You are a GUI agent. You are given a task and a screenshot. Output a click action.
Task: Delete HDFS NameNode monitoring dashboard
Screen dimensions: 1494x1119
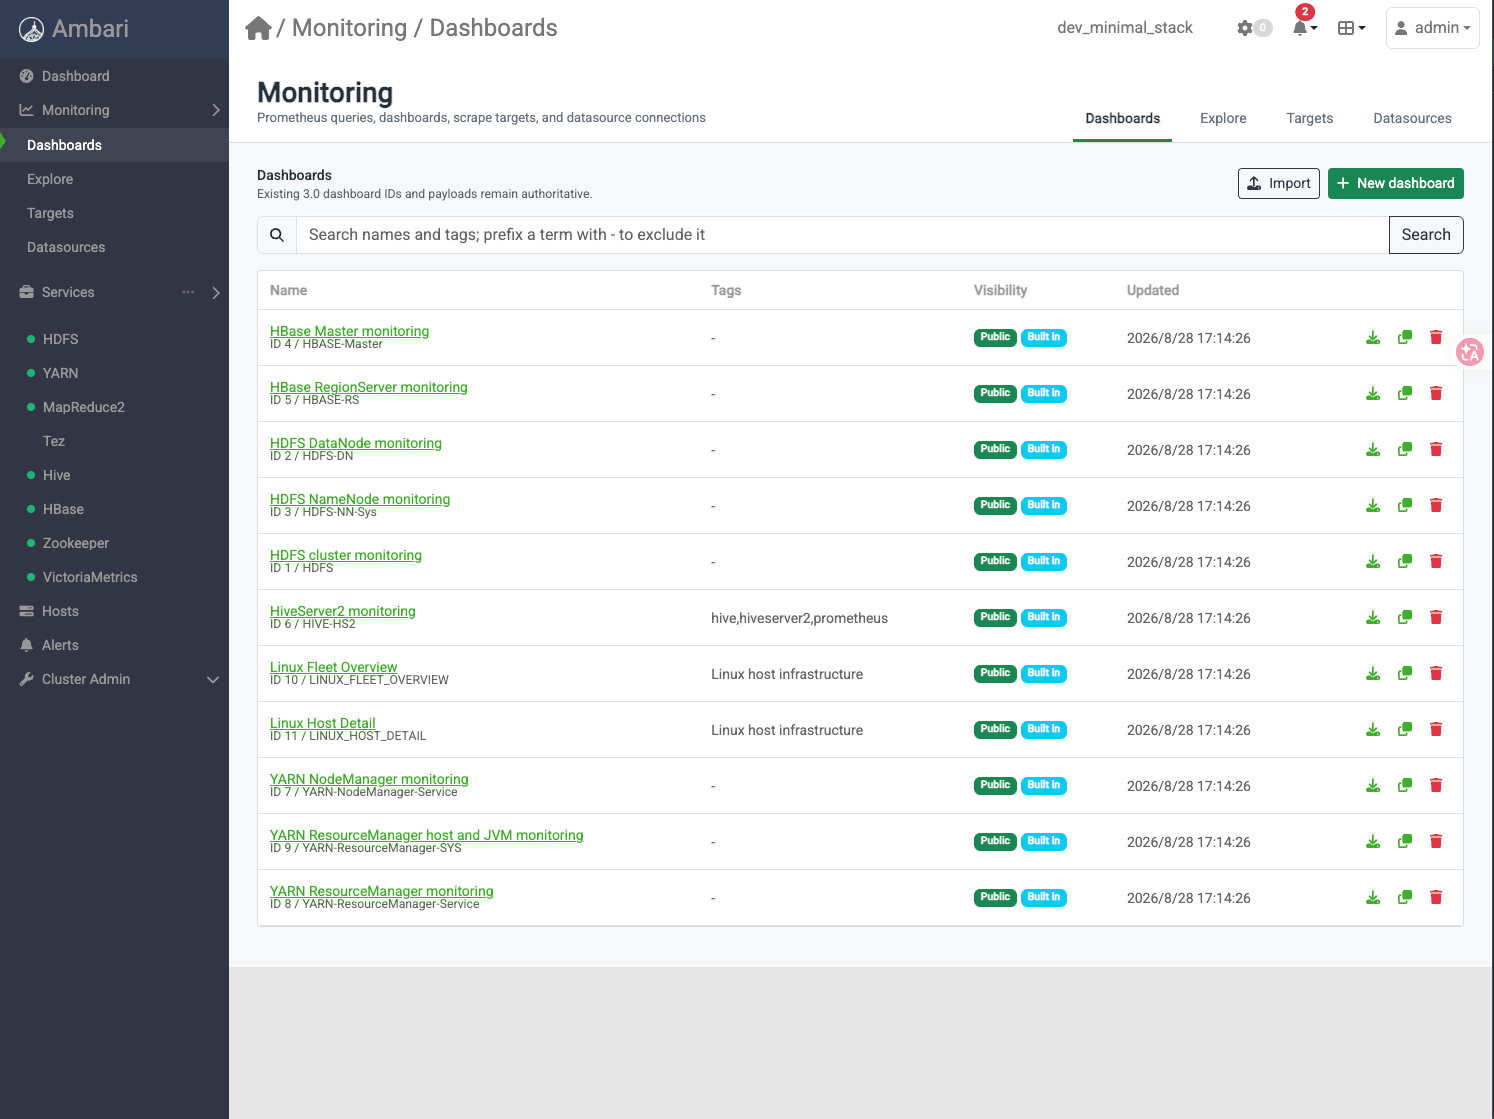pos(1436,506)
